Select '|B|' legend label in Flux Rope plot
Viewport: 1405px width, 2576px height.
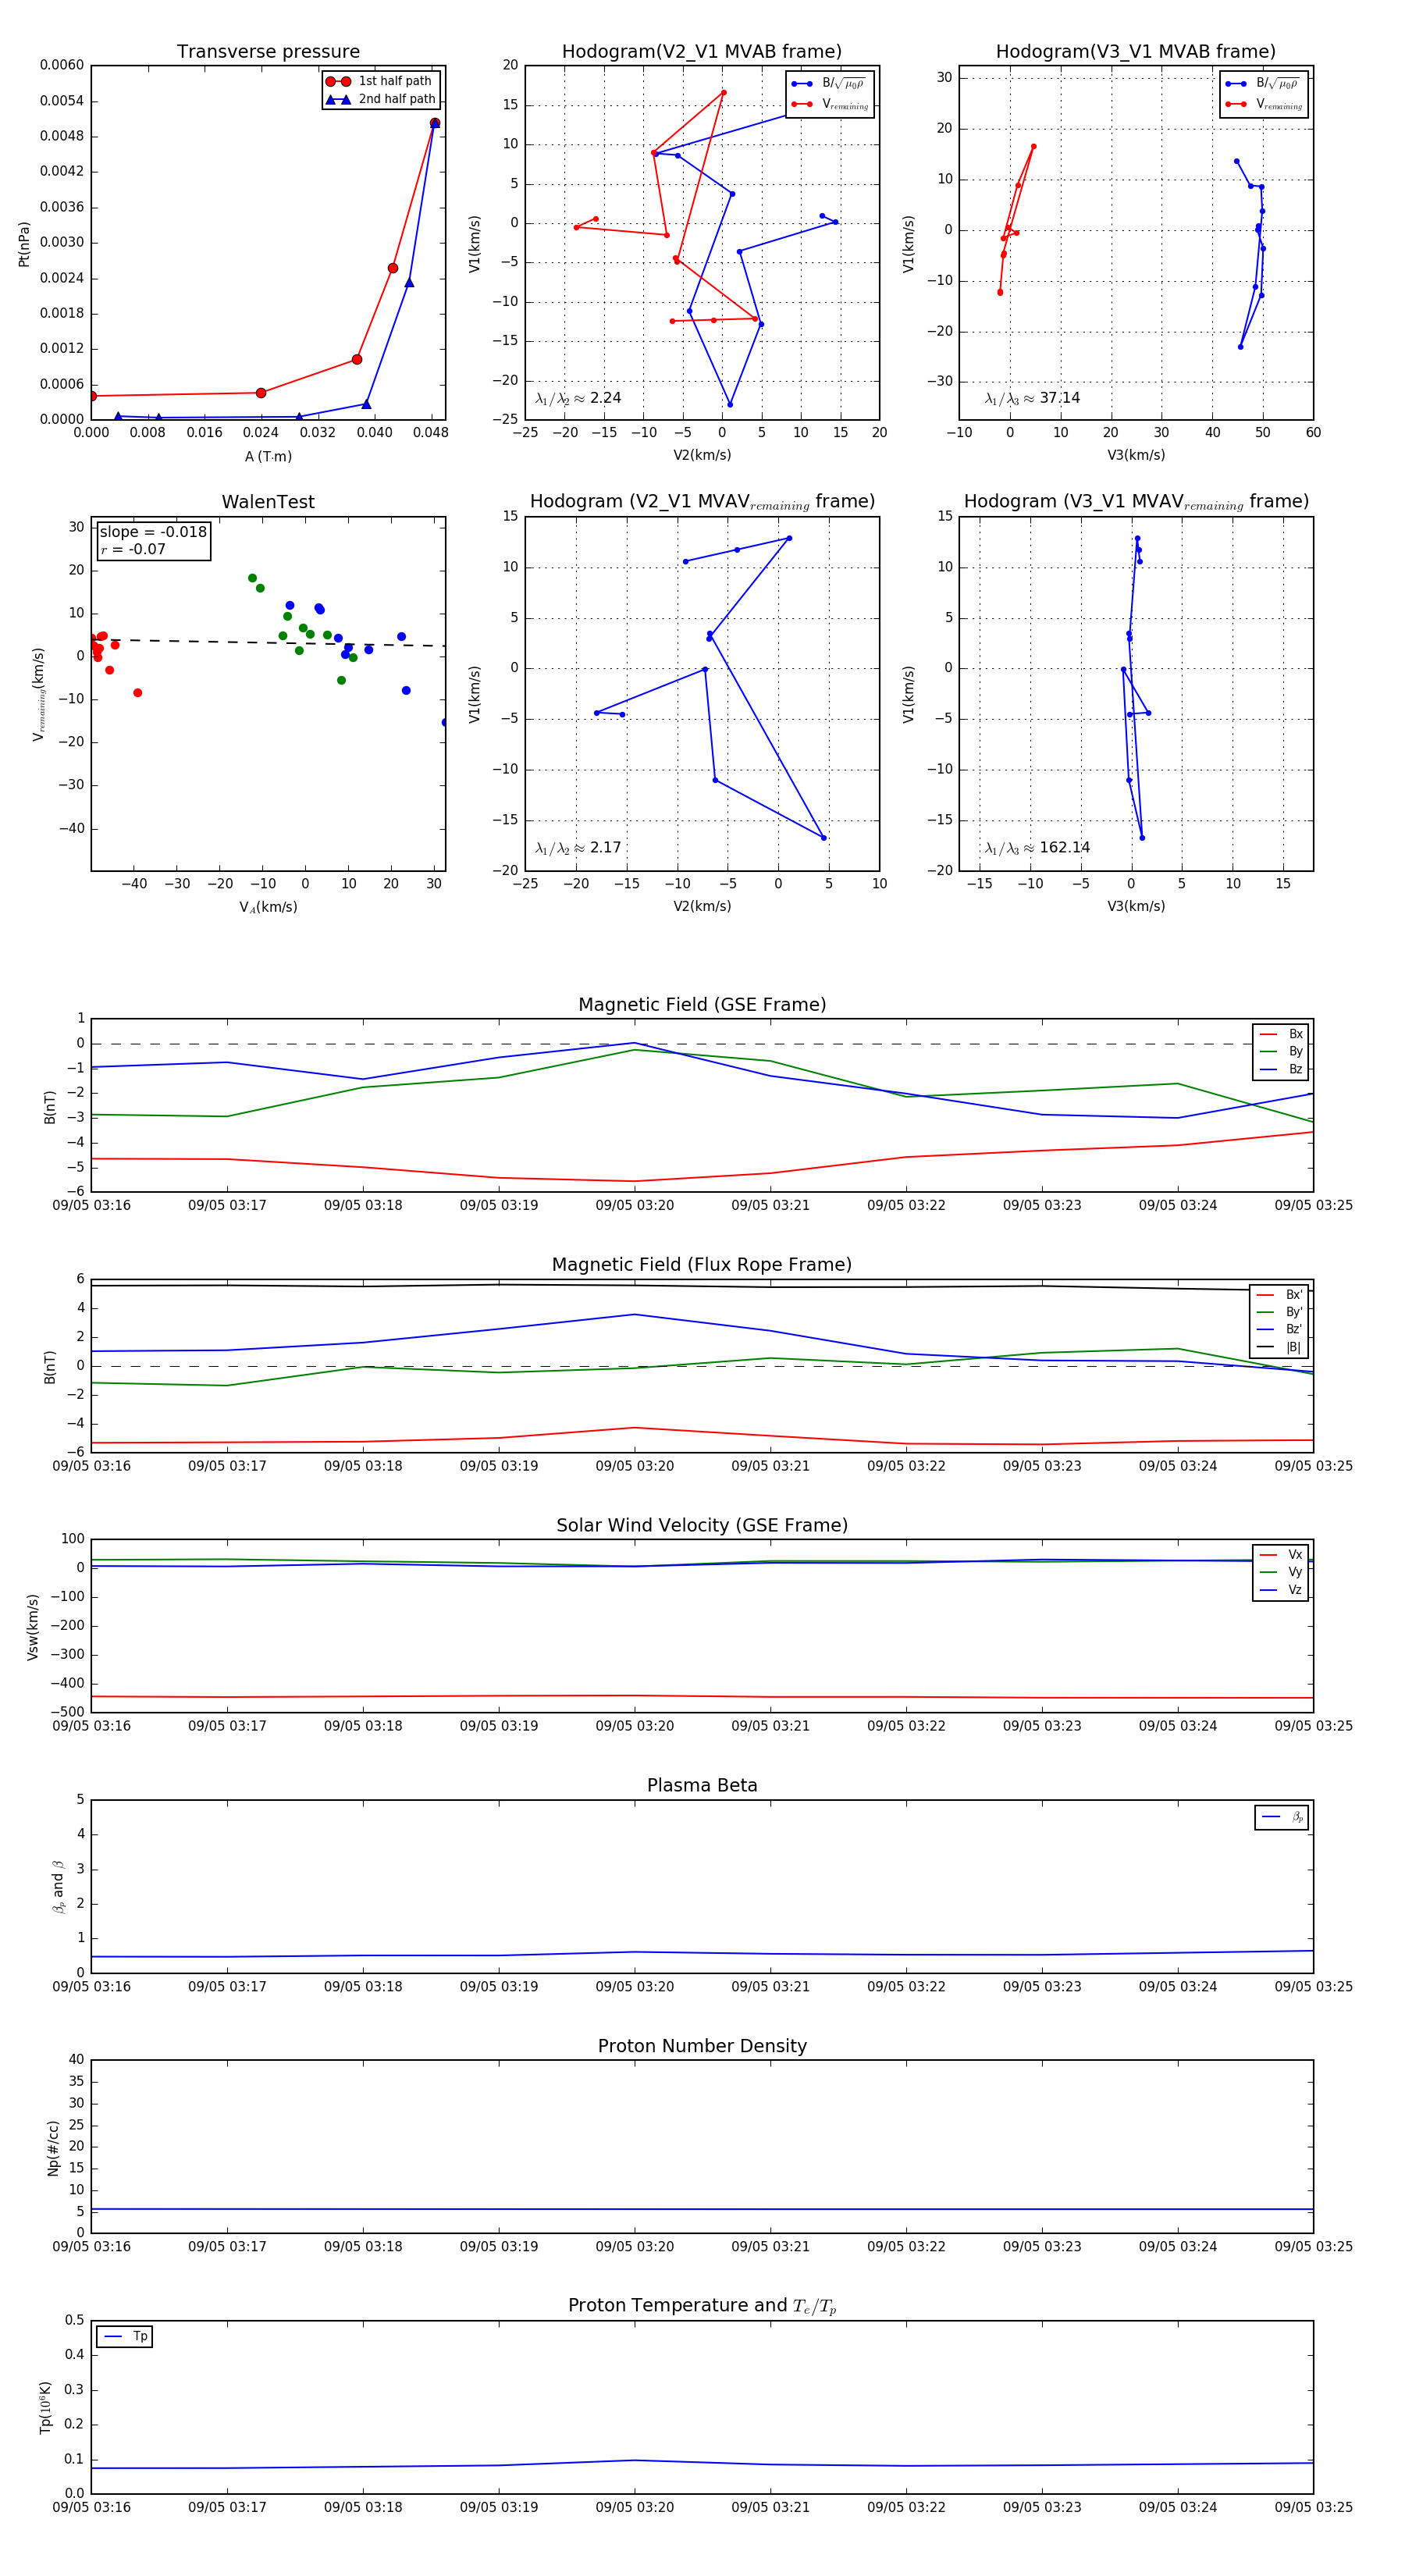pos(1293,1347)
